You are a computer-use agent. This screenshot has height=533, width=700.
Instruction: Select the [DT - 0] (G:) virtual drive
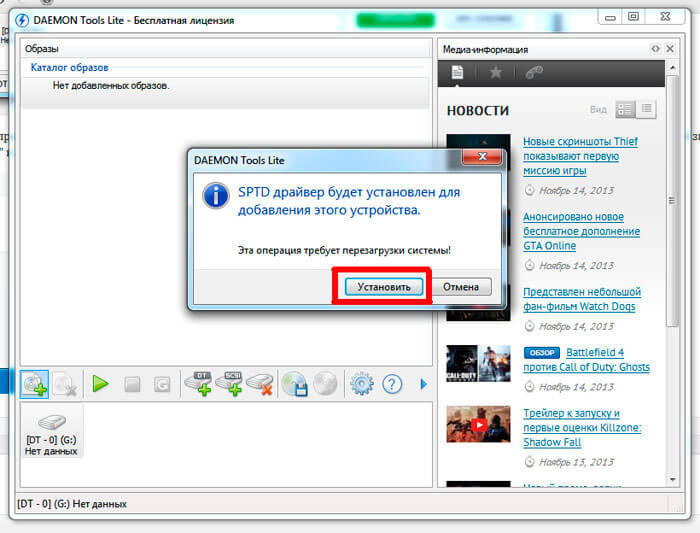[51, 432]
